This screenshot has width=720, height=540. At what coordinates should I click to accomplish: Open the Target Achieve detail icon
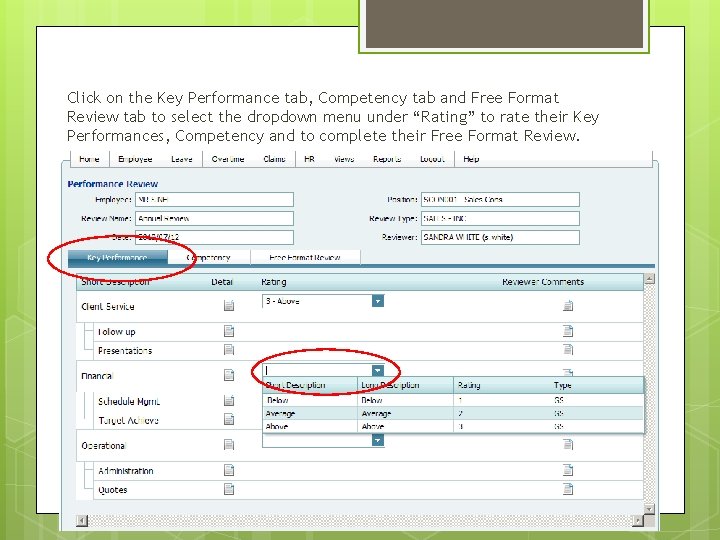coord(229,419)
